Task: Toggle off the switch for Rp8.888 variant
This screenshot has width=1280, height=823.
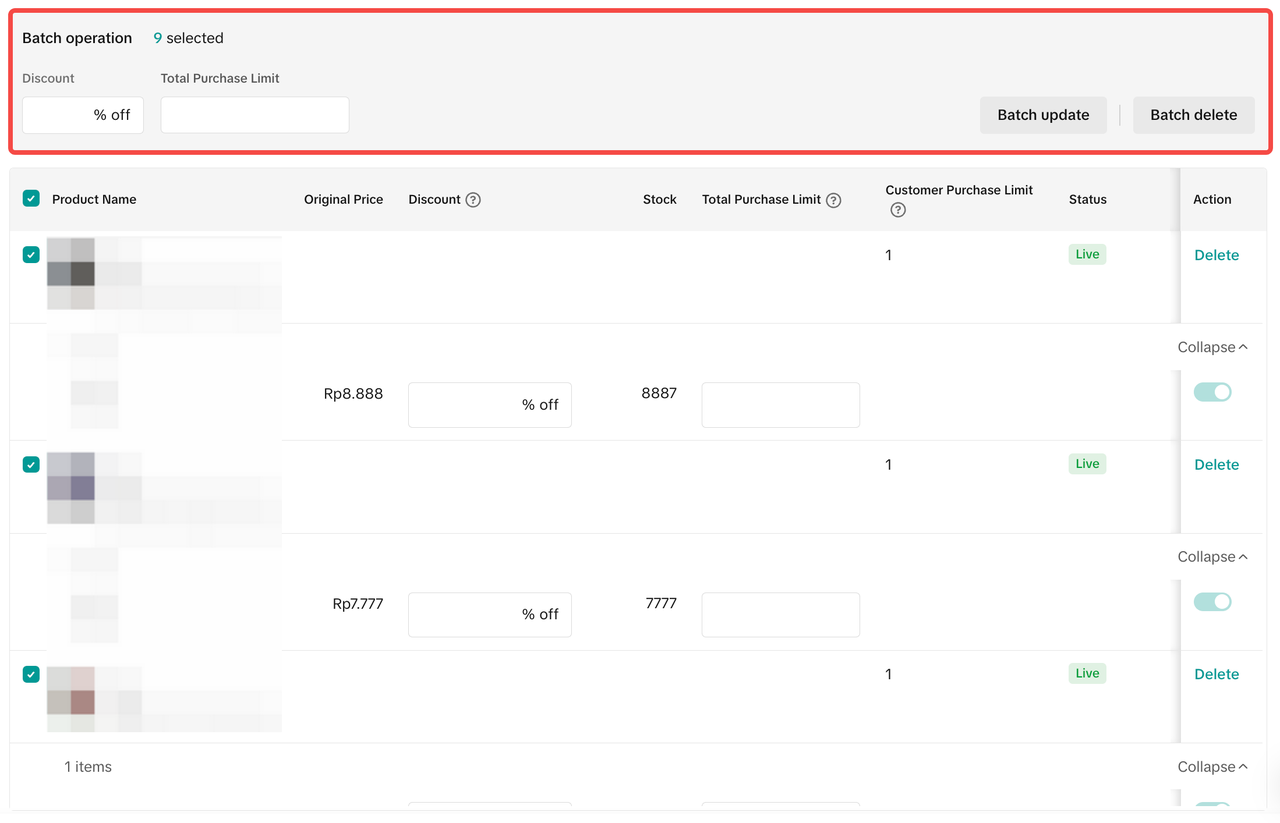Action: click(1212, 392)
